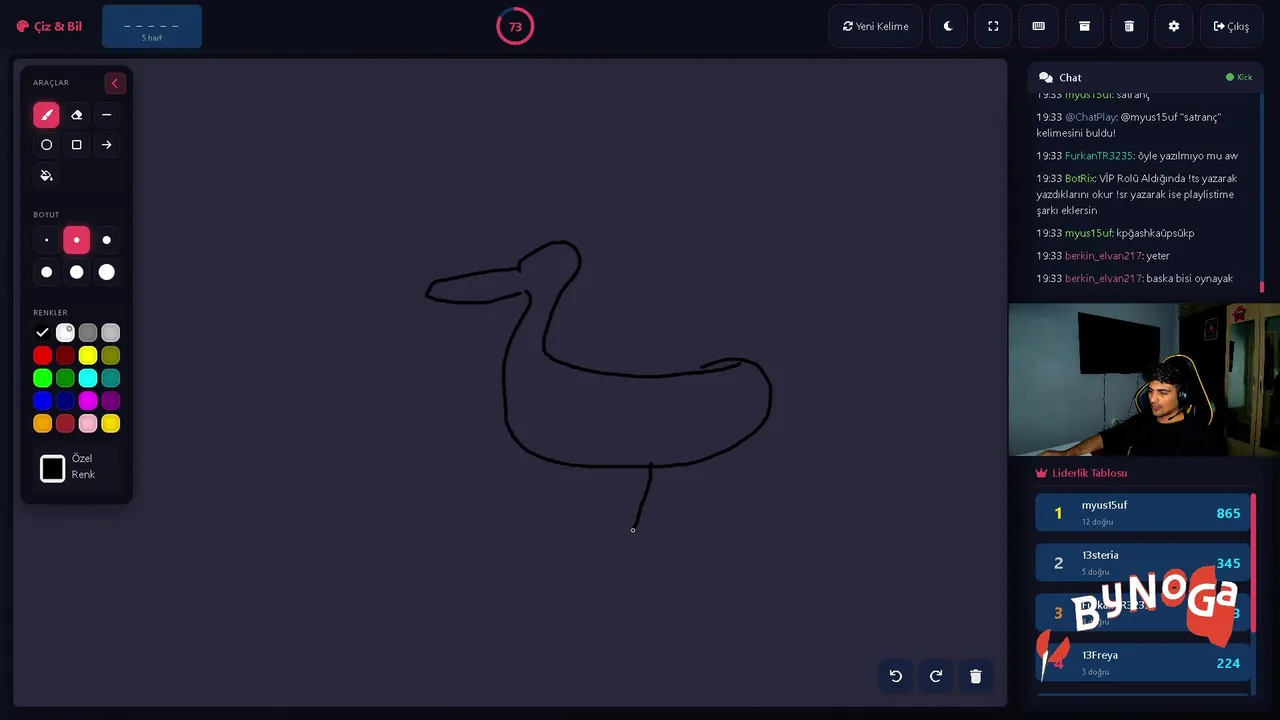Click the Çıkış exit button
Screen dimensions: 1280x720
point(1231,26)
